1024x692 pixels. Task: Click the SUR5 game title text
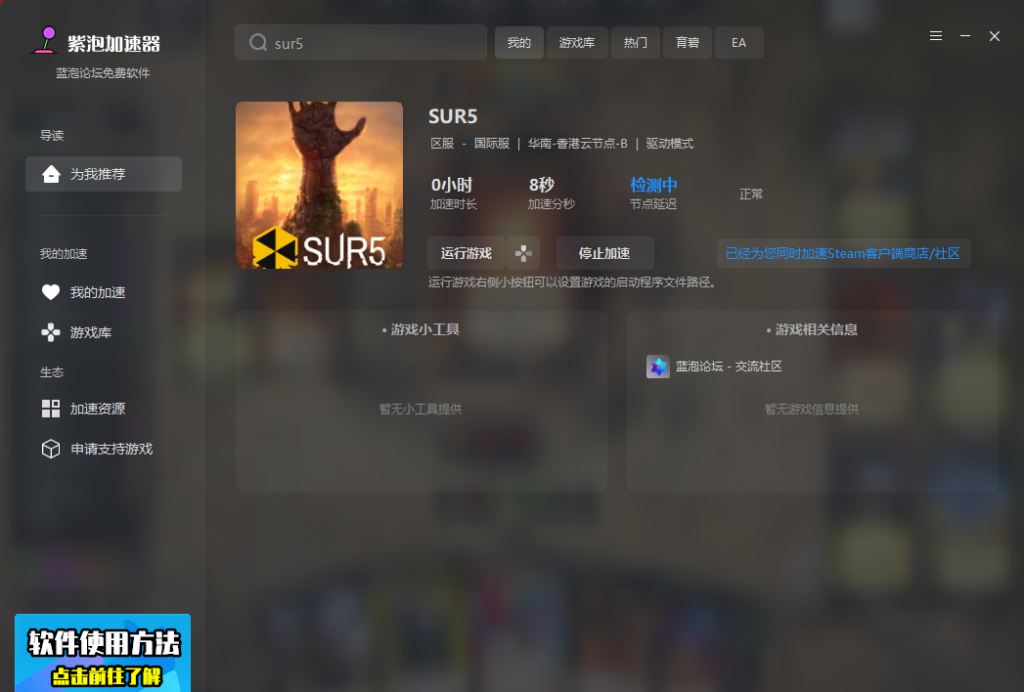point(453,116)
